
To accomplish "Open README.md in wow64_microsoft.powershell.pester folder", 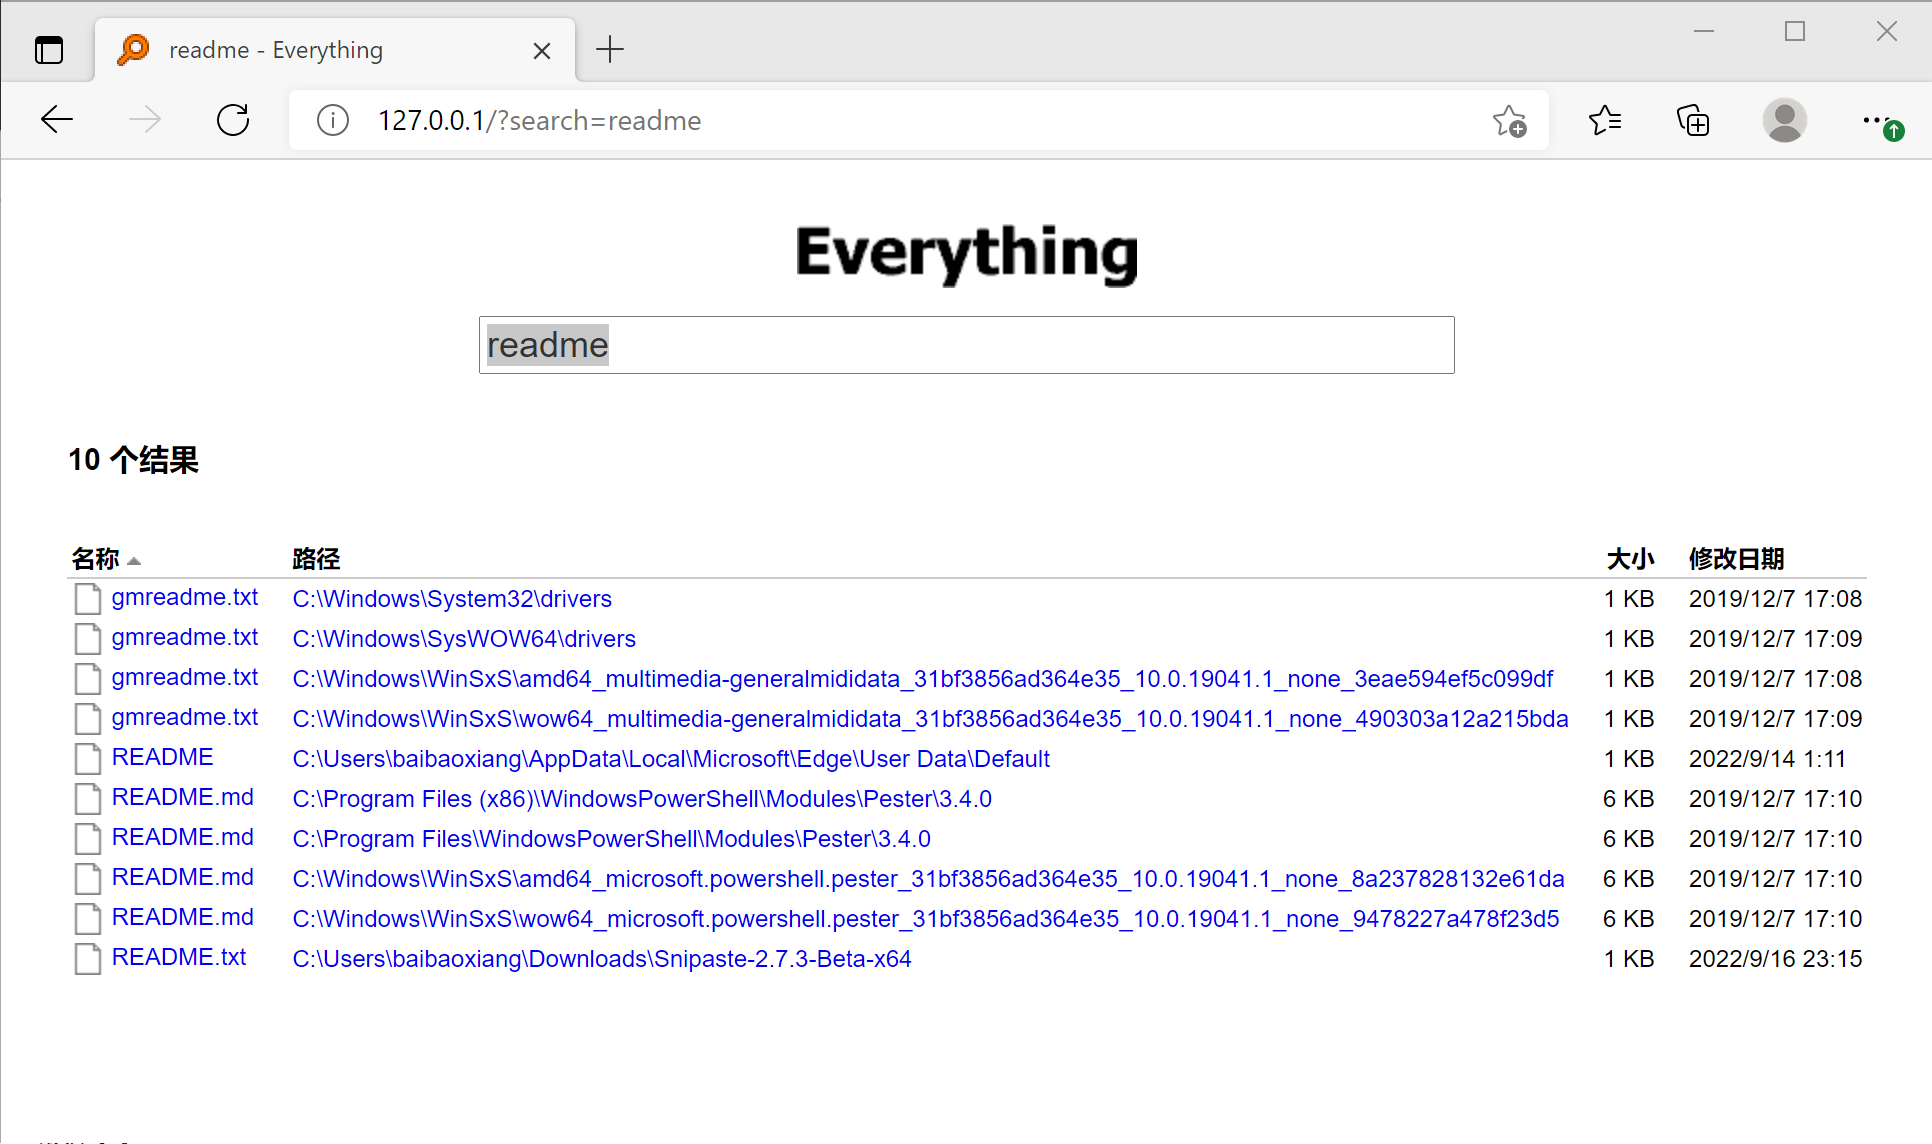I will (x=183, y=917).
